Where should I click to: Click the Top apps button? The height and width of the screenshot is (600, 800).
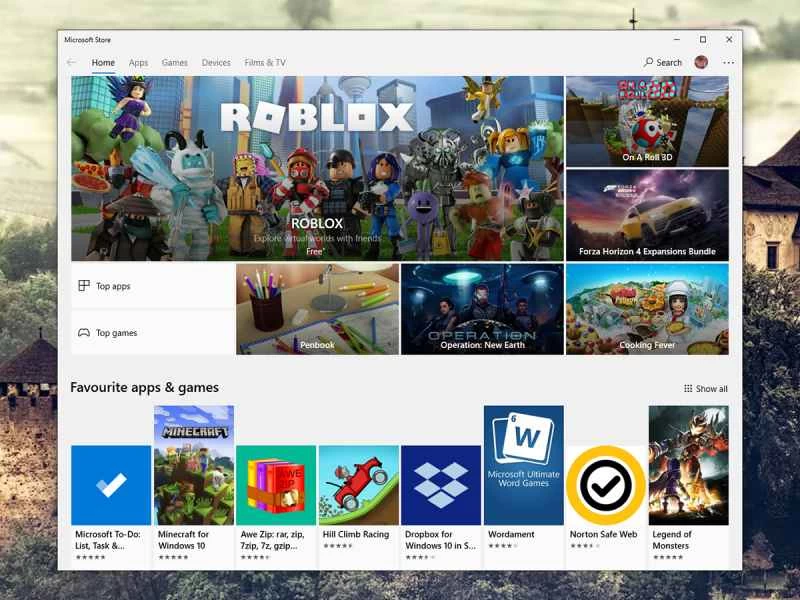tap(152, 287)
